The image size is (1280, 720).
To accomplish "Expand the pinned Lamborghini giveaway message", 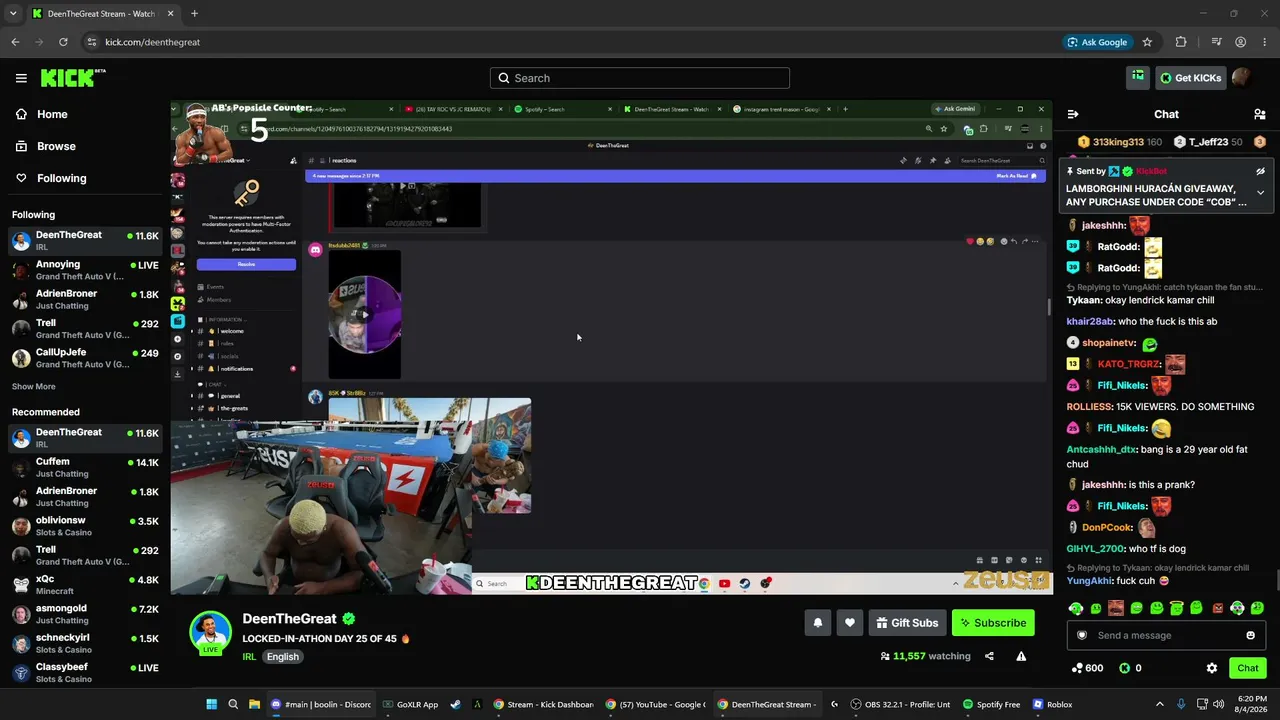I will coord(1260,192).
